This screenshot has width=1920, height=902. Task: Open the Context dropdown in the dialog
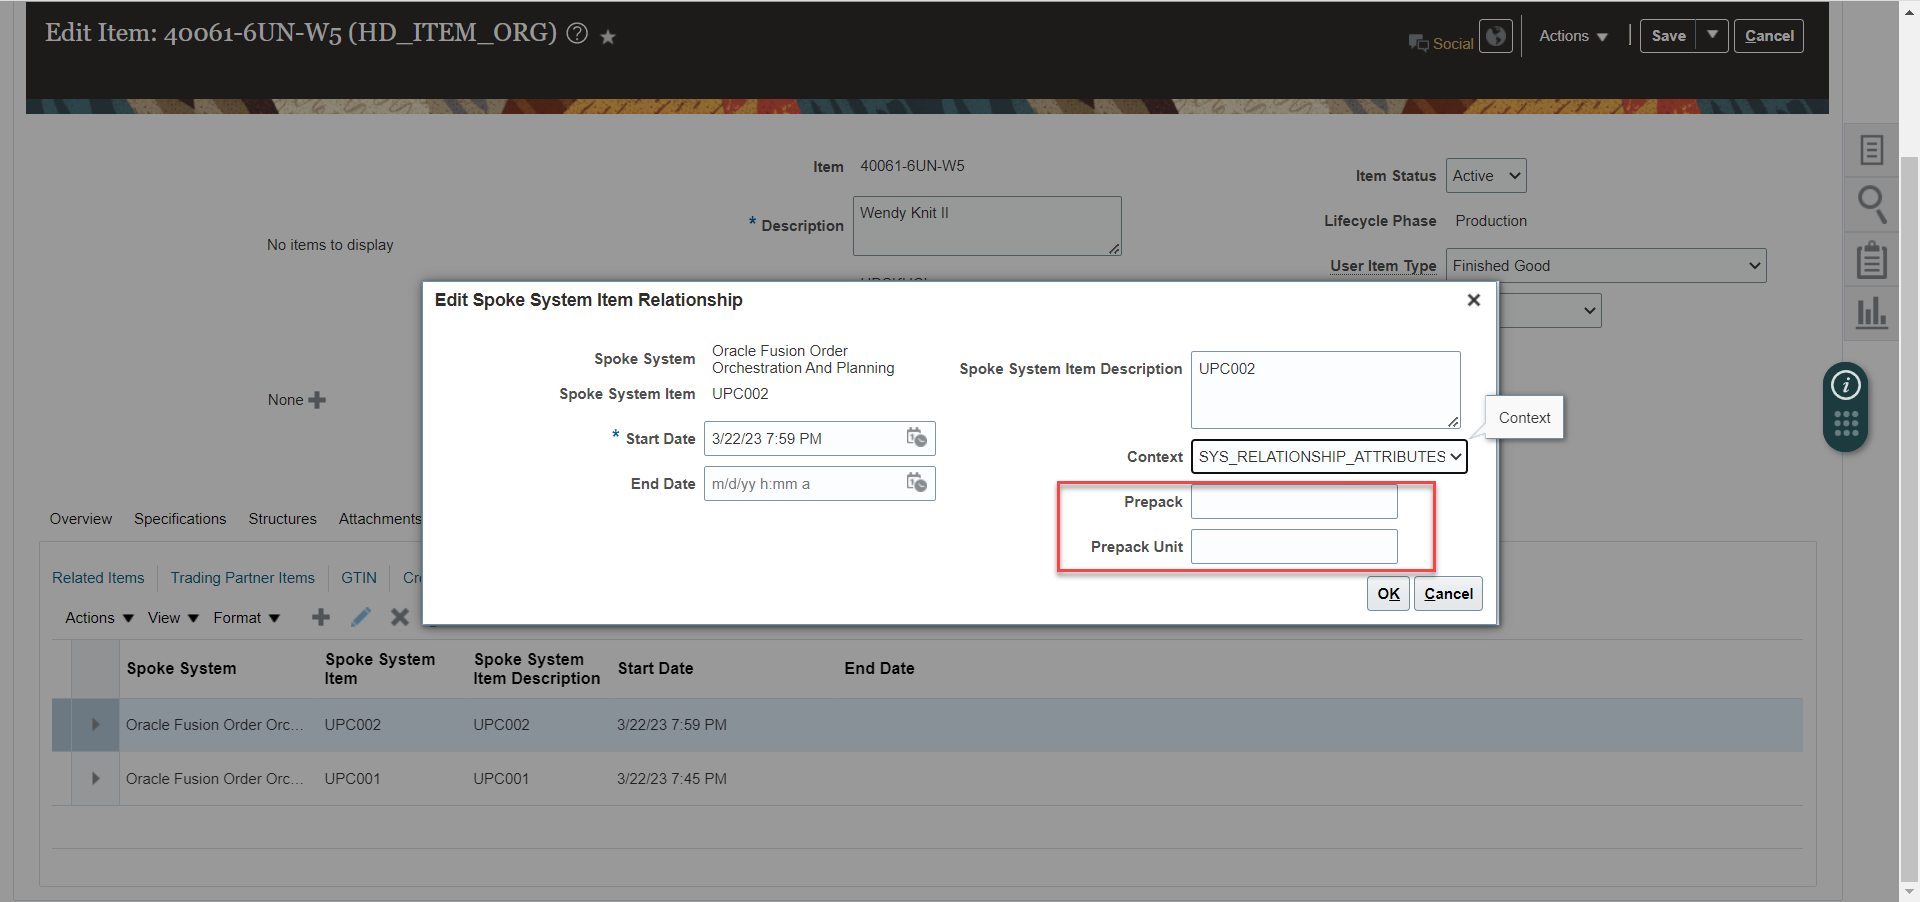tap(1328, 456)
